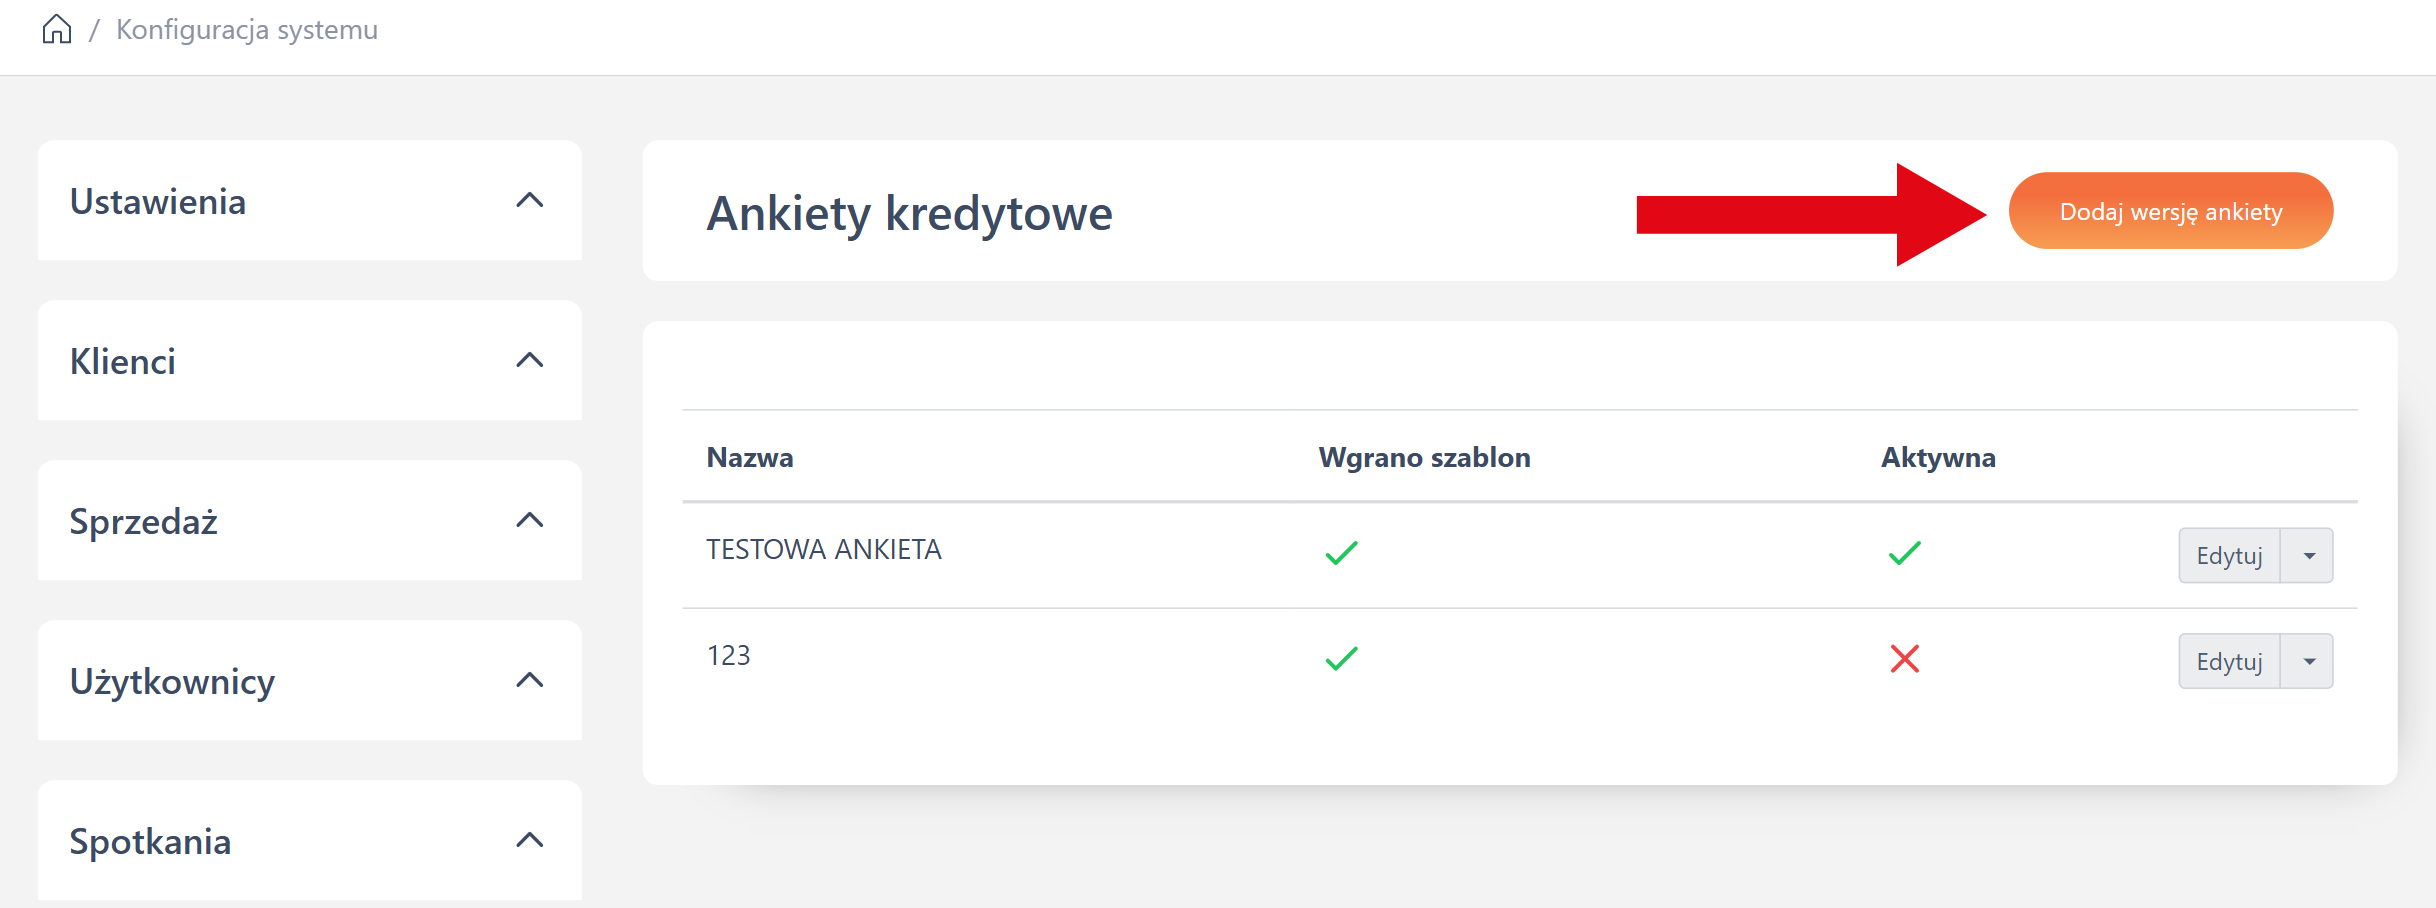Collapse the Ustawienia section chevron
Viewport: 2436px width, 908px height.
(529, 201)
